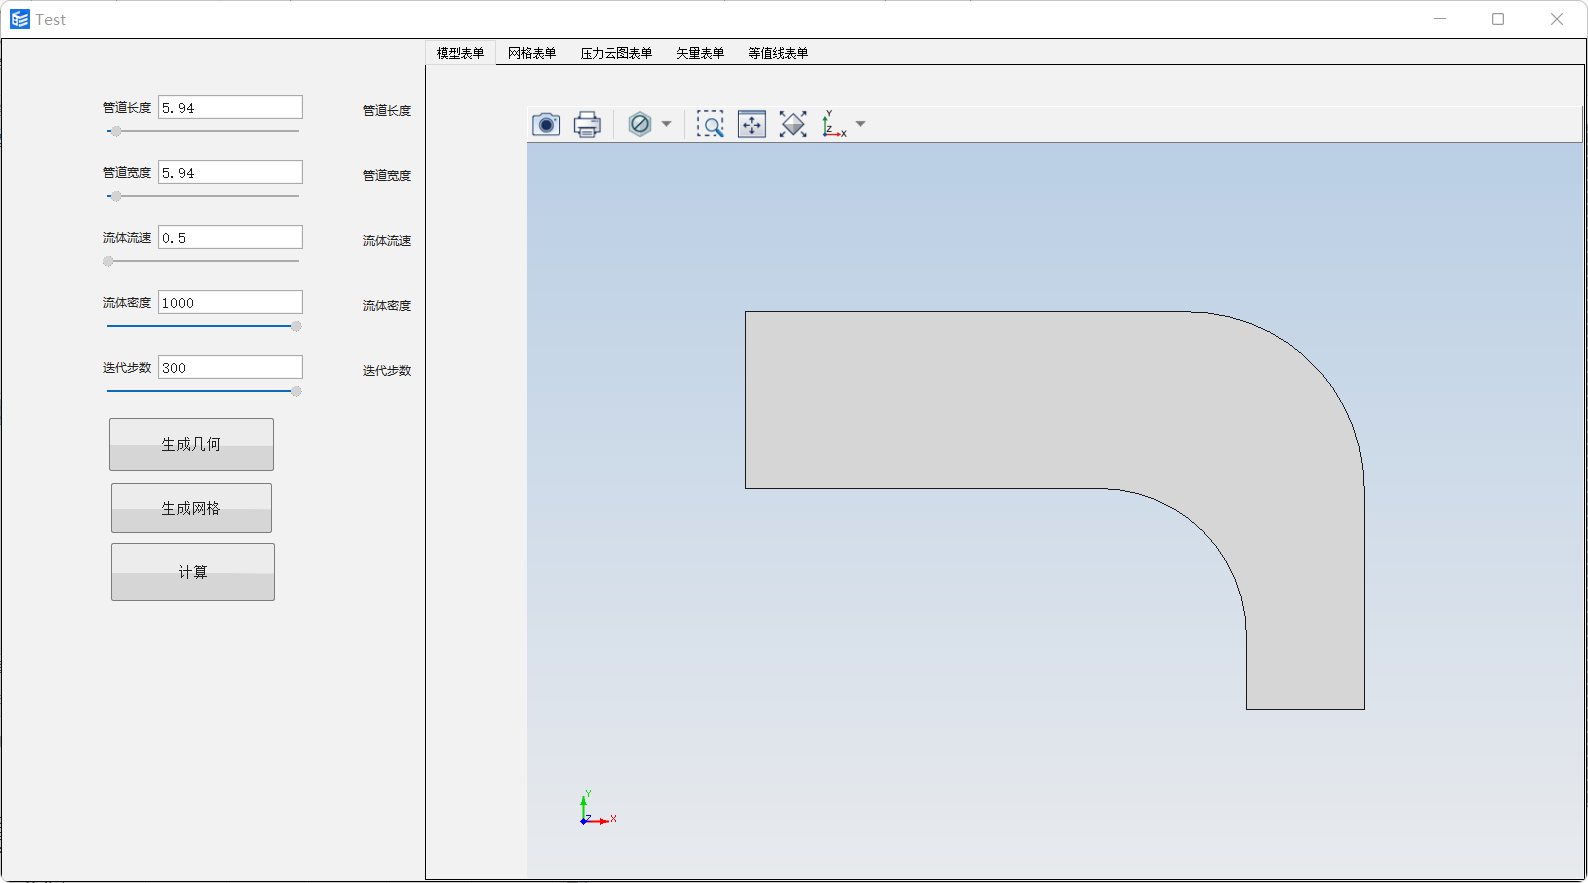1588x883 pixels.
Task: Click the 管道宽度 input field
Action: click(x=230, y=172)
